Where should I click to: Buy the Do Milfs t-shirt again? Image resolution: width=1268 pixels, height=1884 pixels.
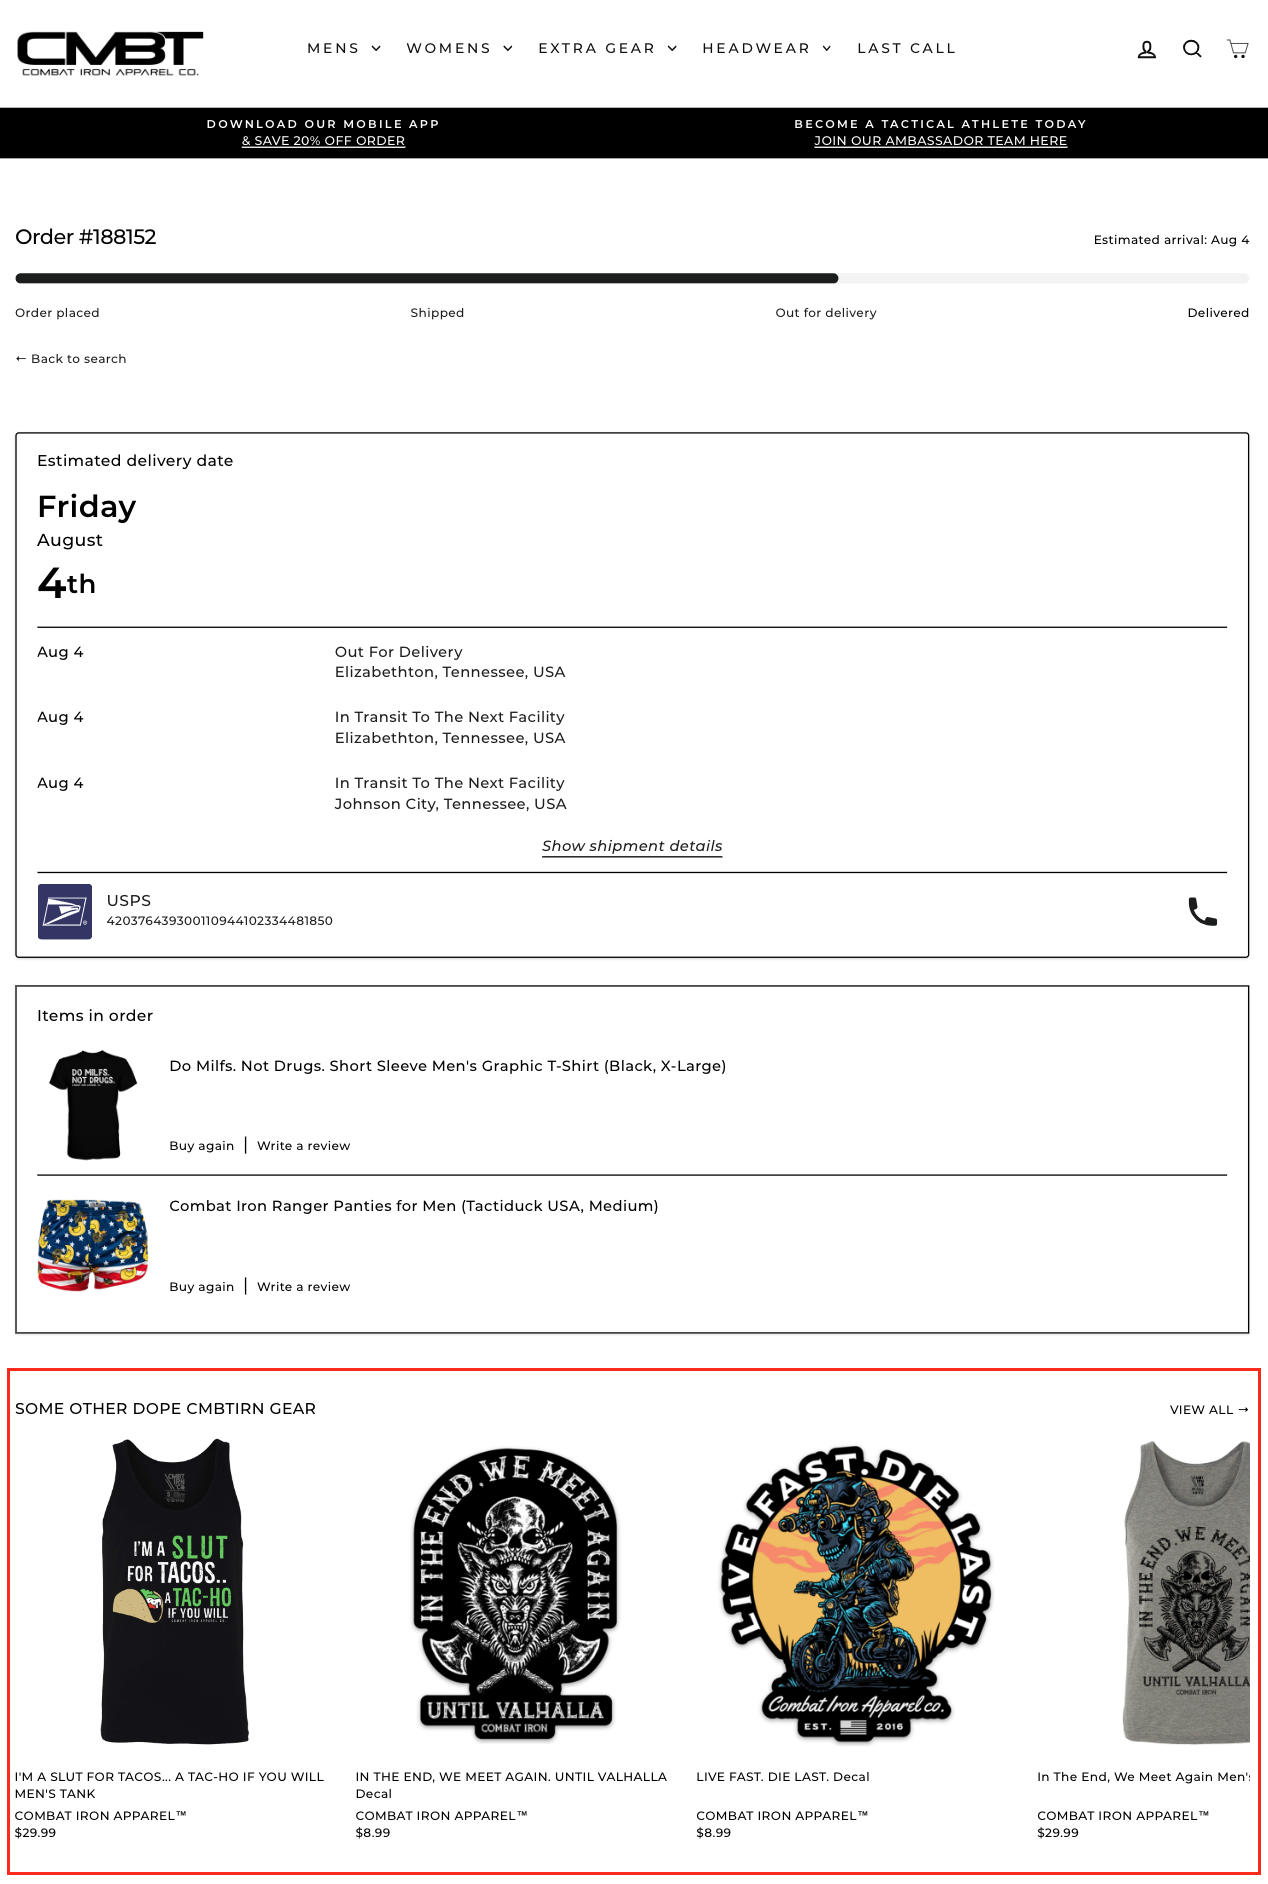[x=202, y=1146]
